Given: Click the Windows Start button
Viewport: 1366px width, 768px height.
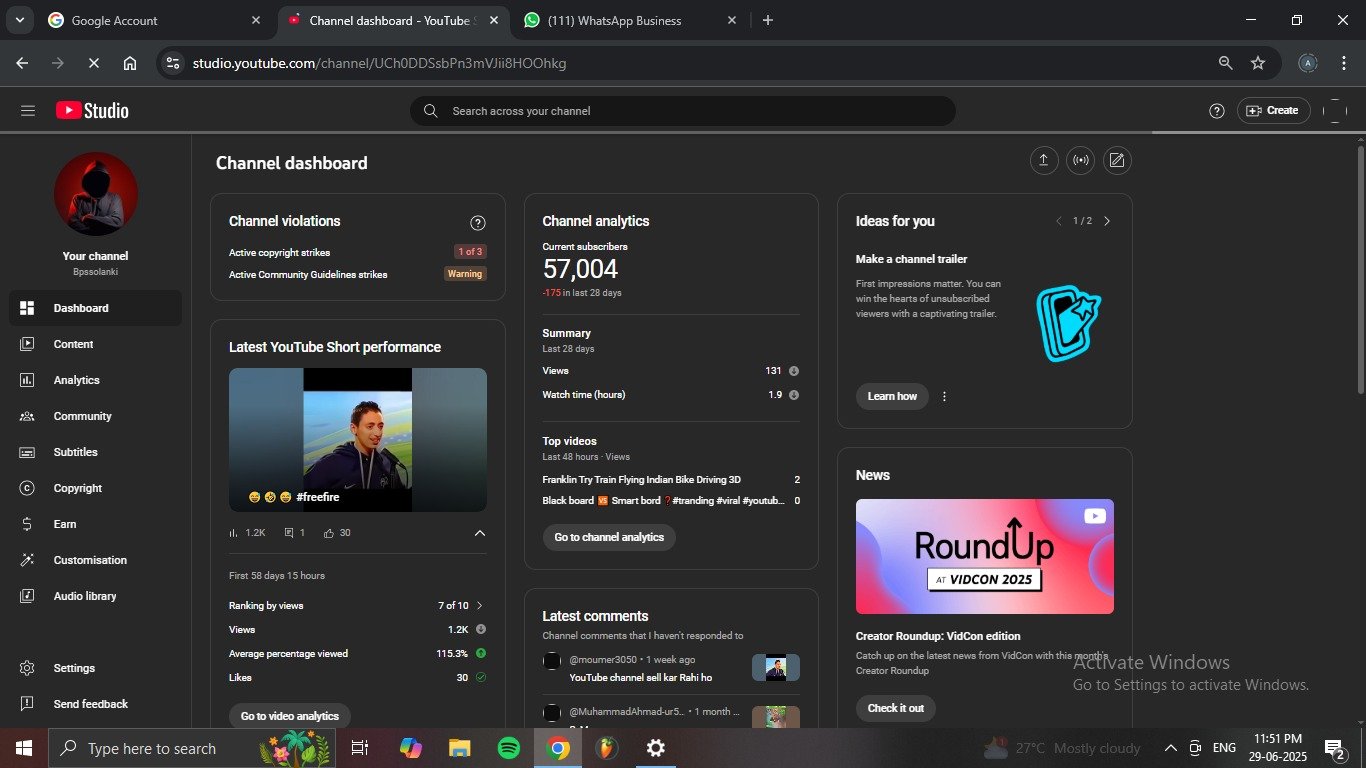Looking at the screenshot, I should click(24, 748).
